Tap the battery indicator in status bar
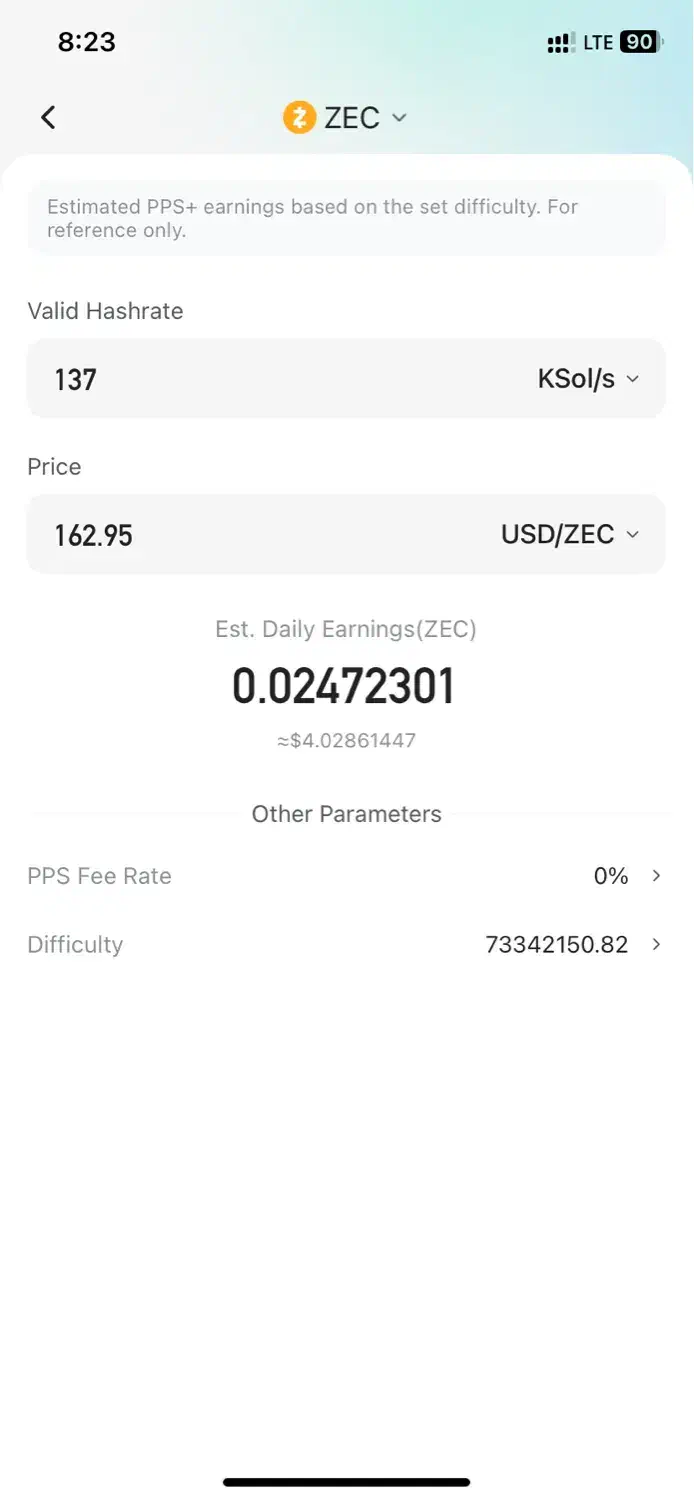This screenshot has height=1500, width=694. click(640, 42)
